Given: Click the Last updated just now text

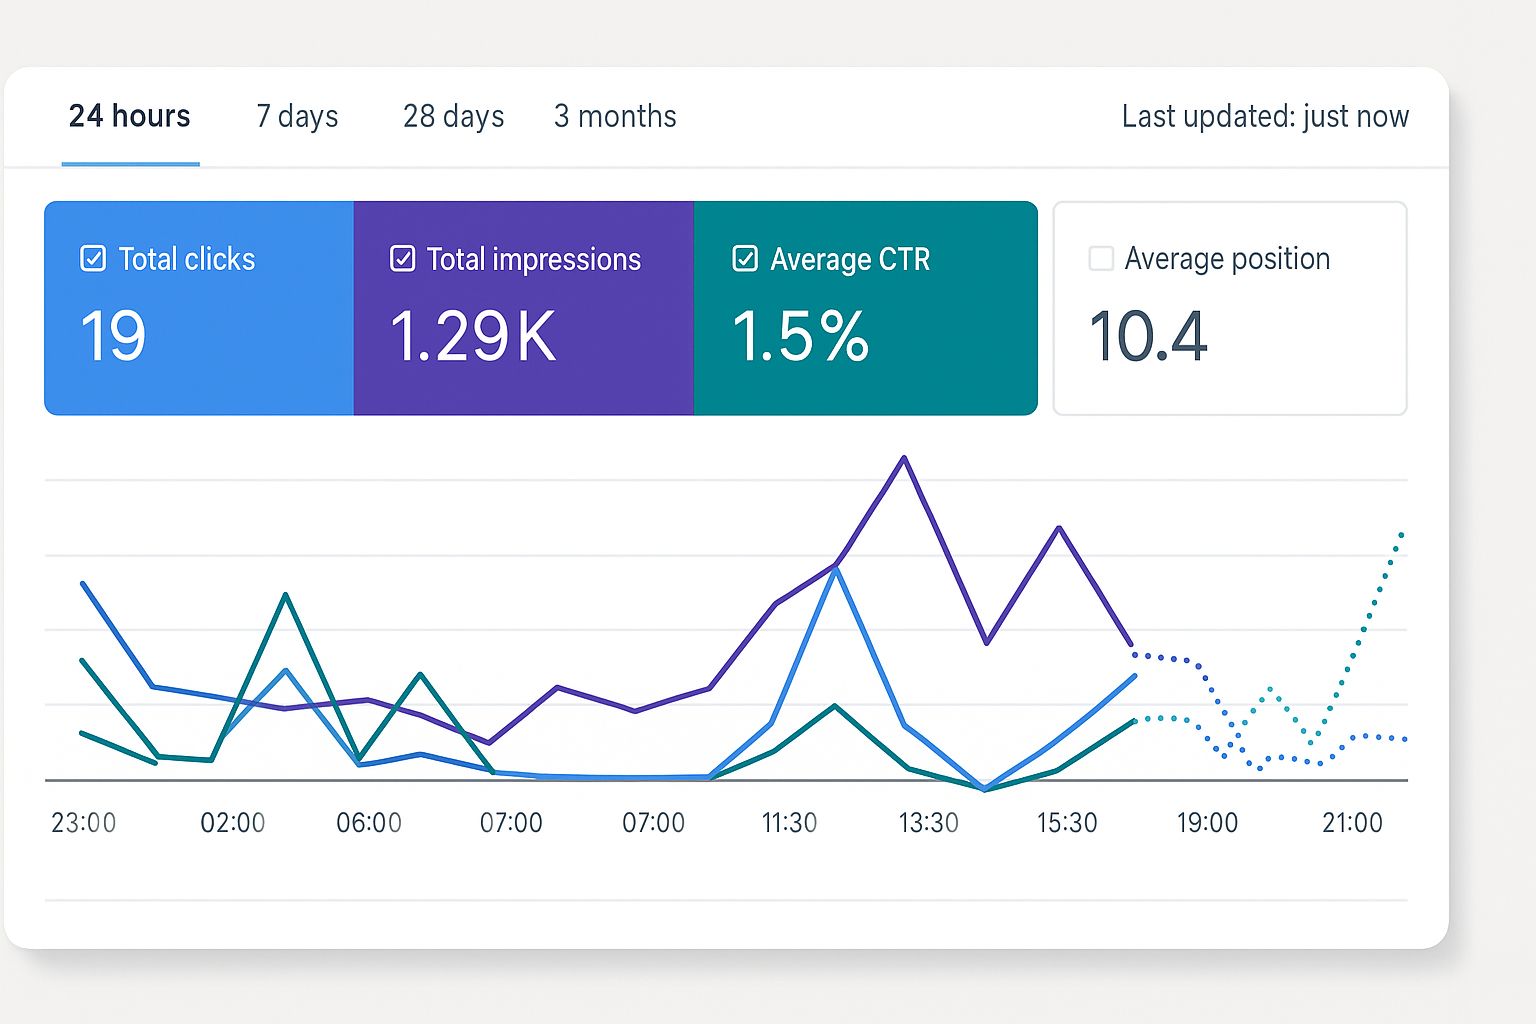Looking at the screenshot, I should [1264, 116].
